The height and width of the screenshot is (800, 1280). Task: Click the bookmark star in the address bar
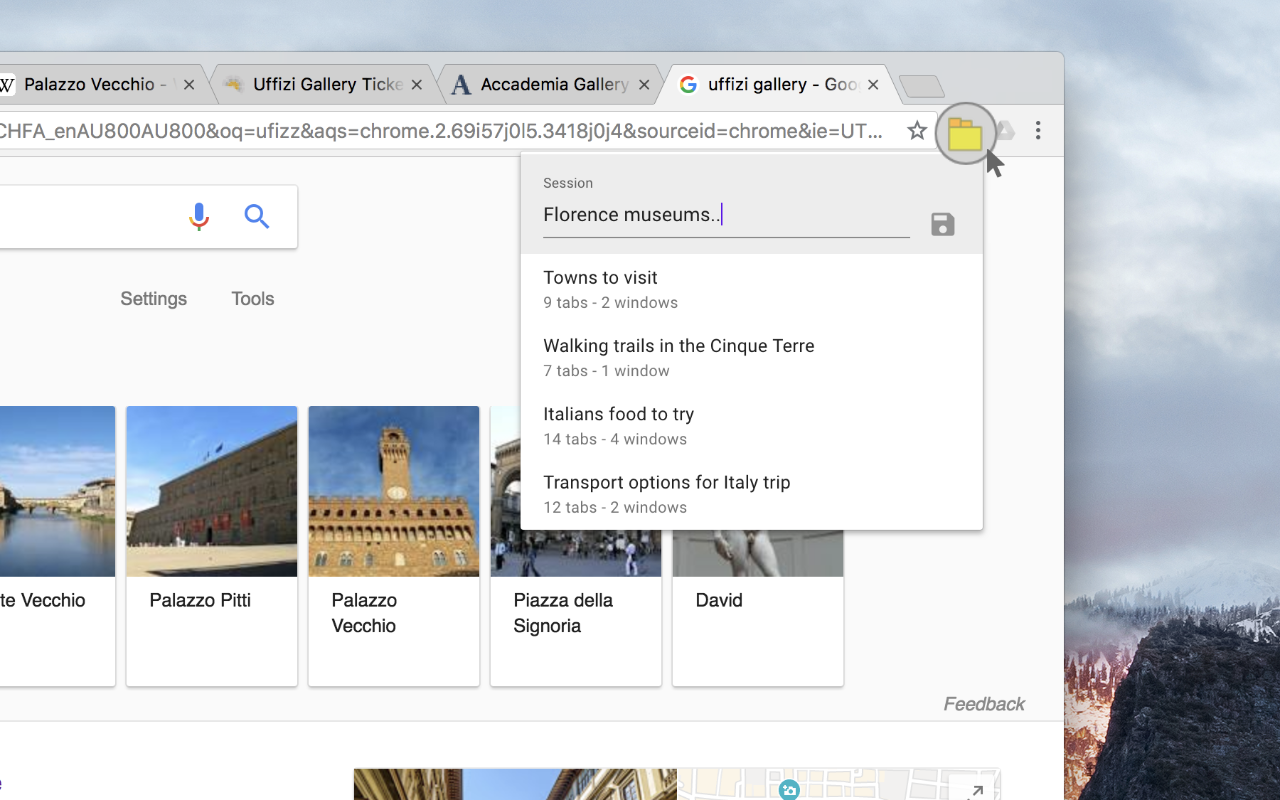(916, 130)
